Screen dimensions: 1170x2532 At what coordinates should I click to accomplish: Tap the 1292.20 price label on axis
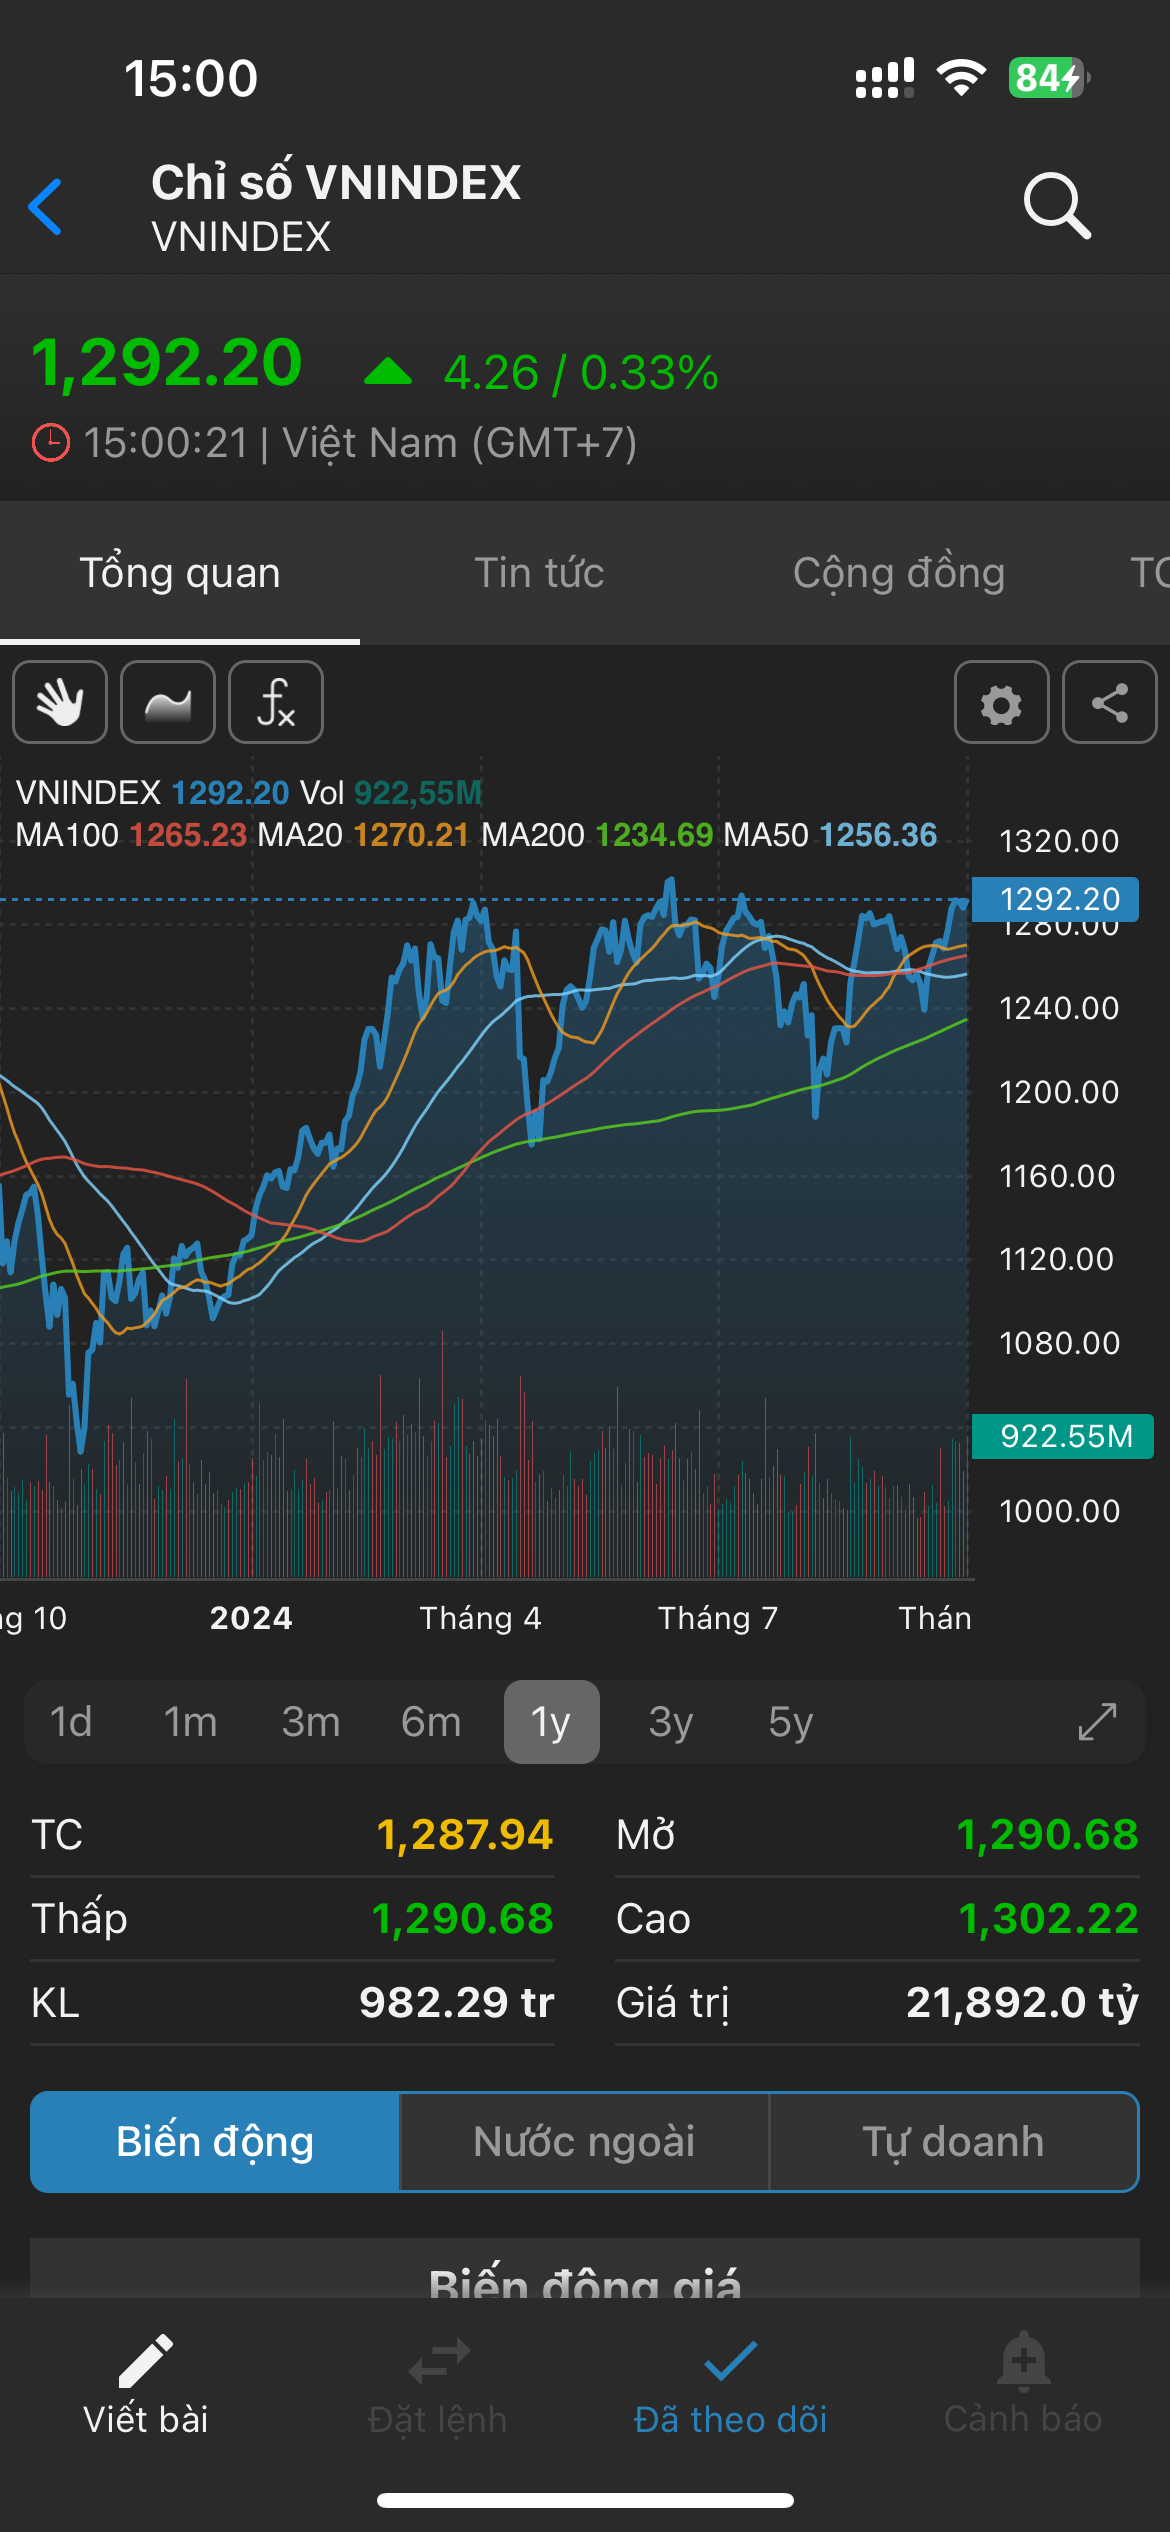click(x=1058, y=899)
